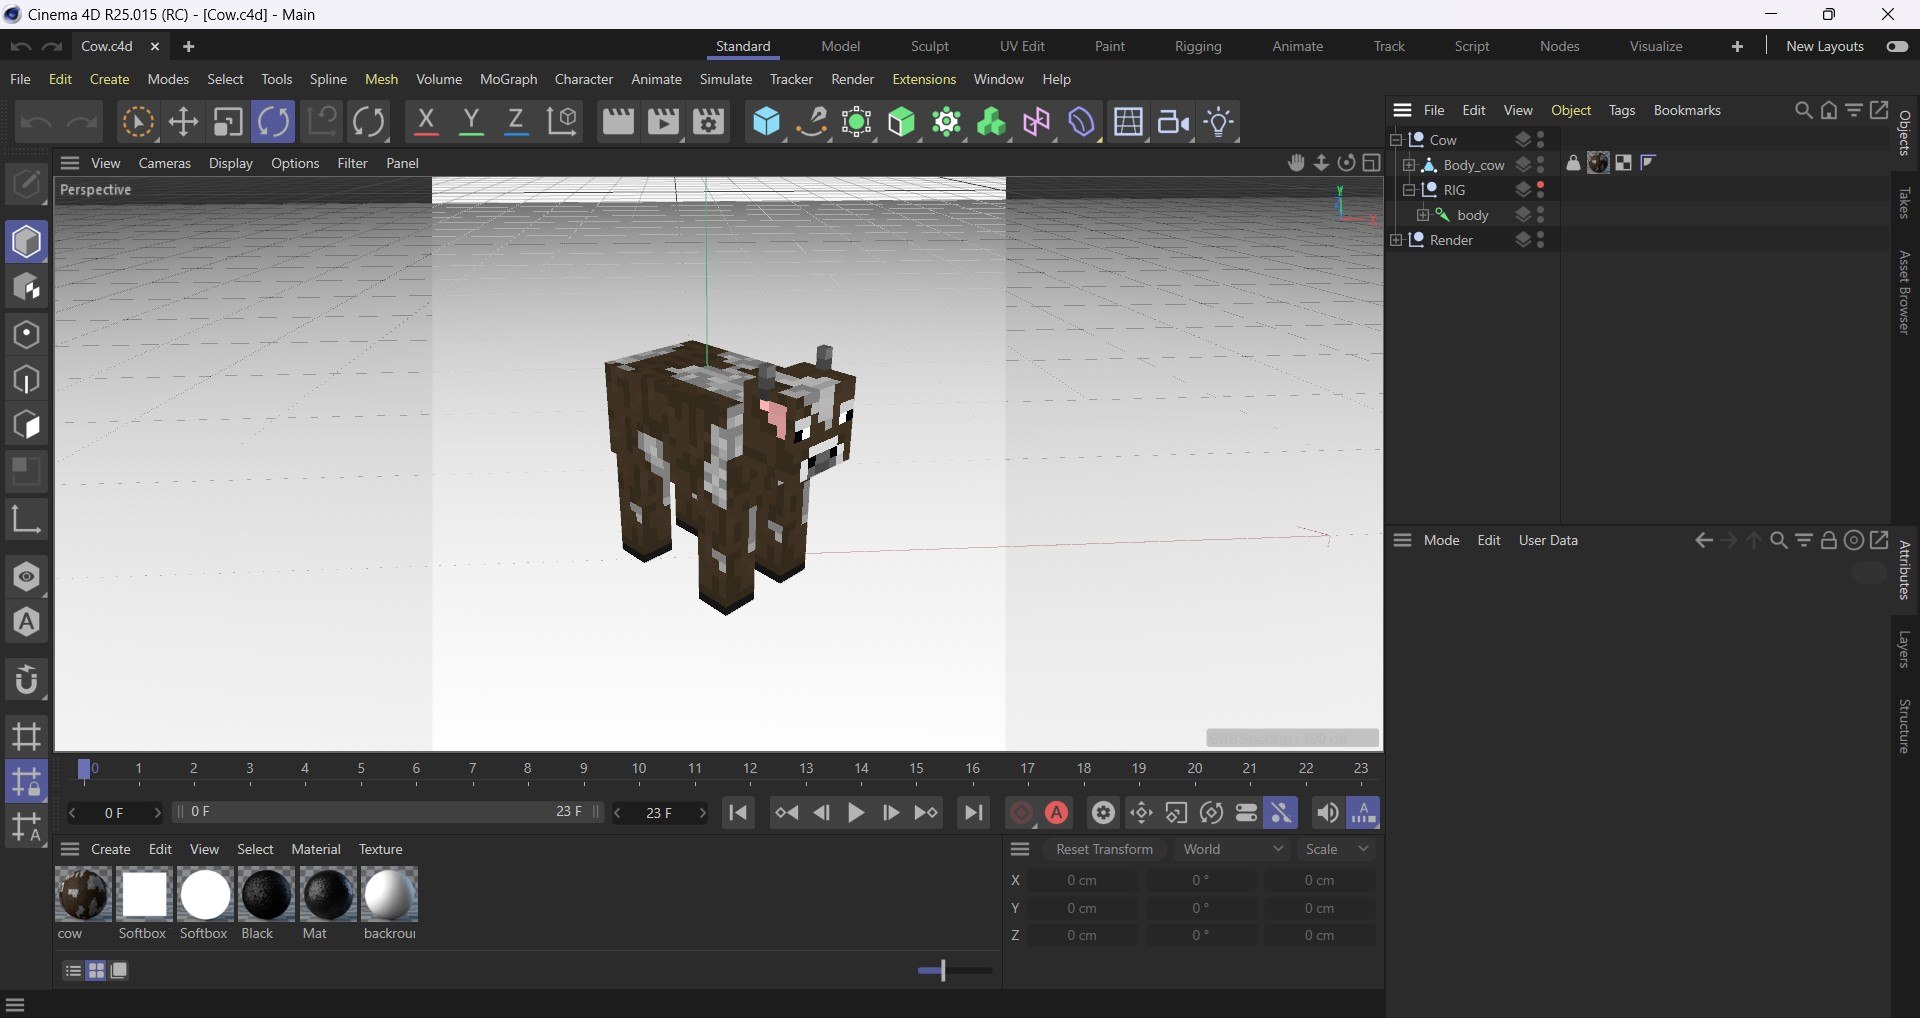The image size is (1920, 1018).
Task: Toggle X axis lock
Action: pos(426,122)
